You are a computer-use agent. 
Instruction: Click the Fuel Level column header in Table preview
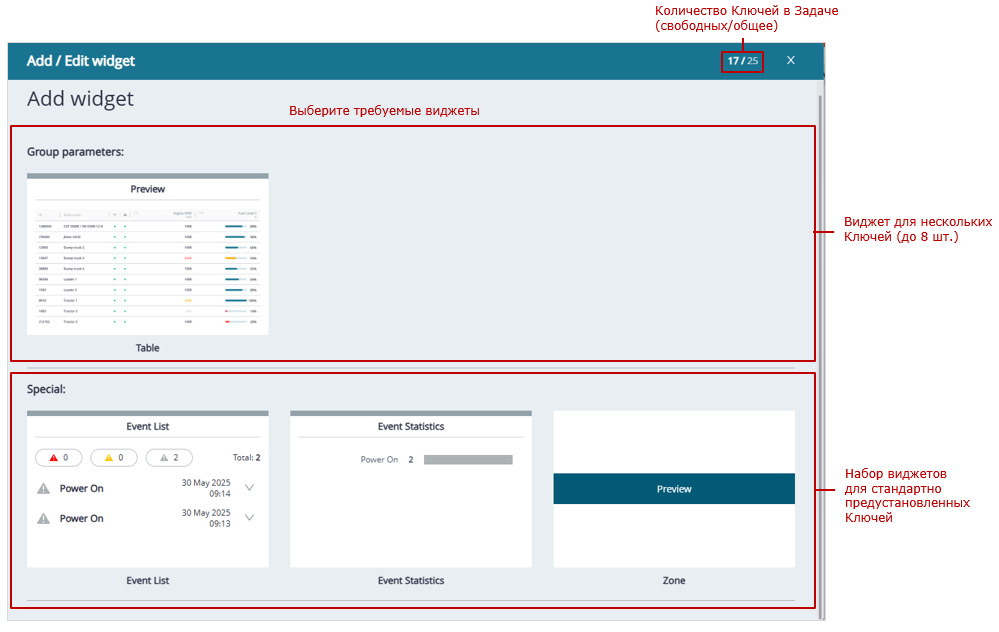pos(246,213)
